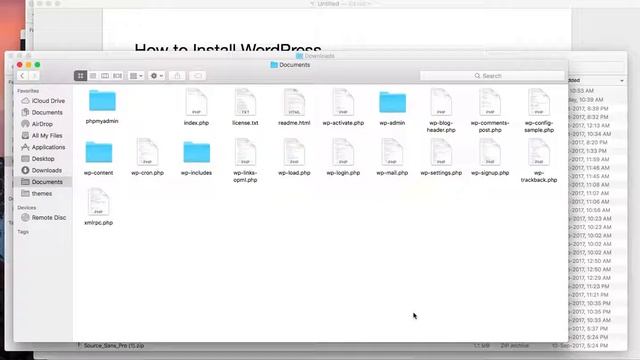Select the readme.html file icon
The height and width of the screenshot is (360, 640).
(294, 102)
